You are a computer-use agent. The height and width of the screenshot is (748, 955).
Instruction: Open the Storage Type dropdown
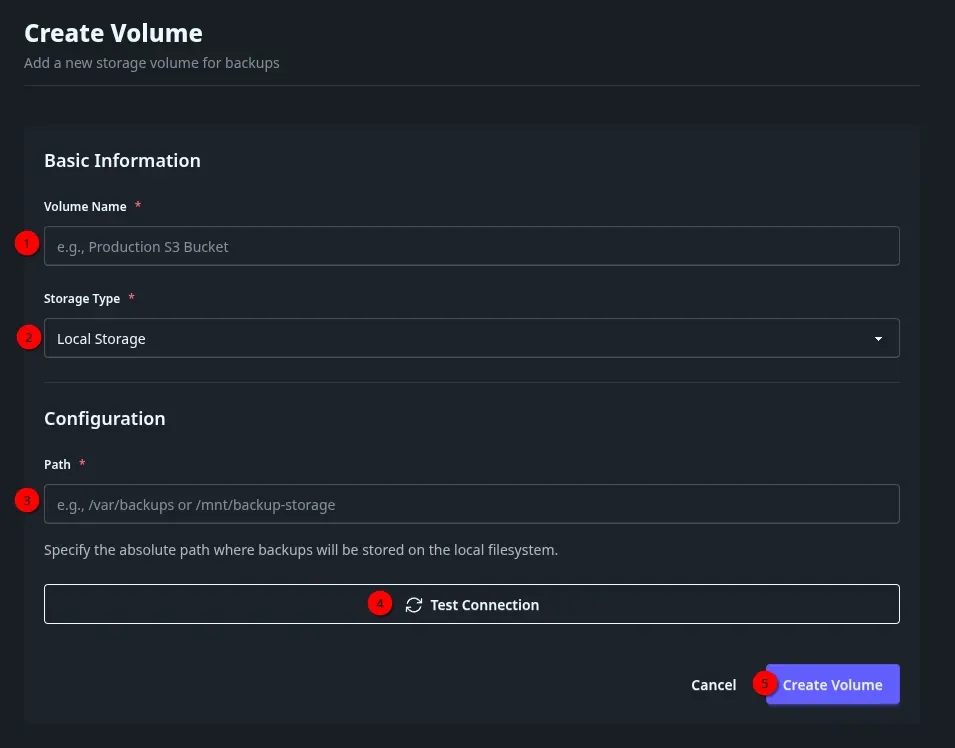click(x=470, y=338)
